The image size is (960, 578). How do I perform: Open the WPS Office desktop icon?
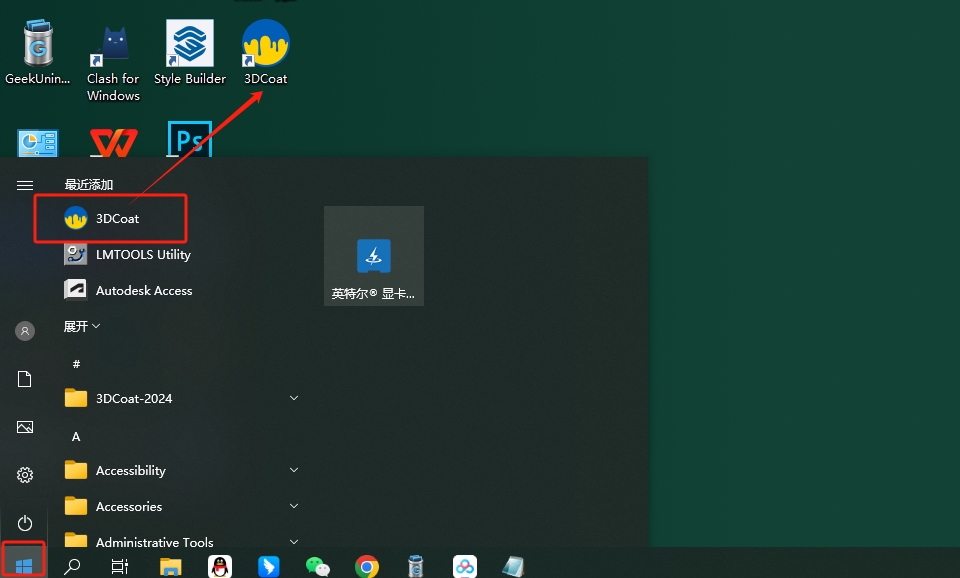(x=114, y=141)
